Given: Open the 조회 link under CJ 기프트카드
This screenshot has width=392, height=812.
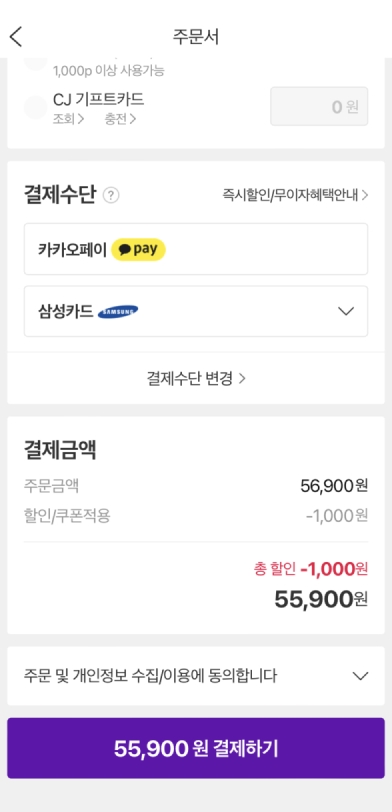Looking at the screenshot, I should coord(68,120).
